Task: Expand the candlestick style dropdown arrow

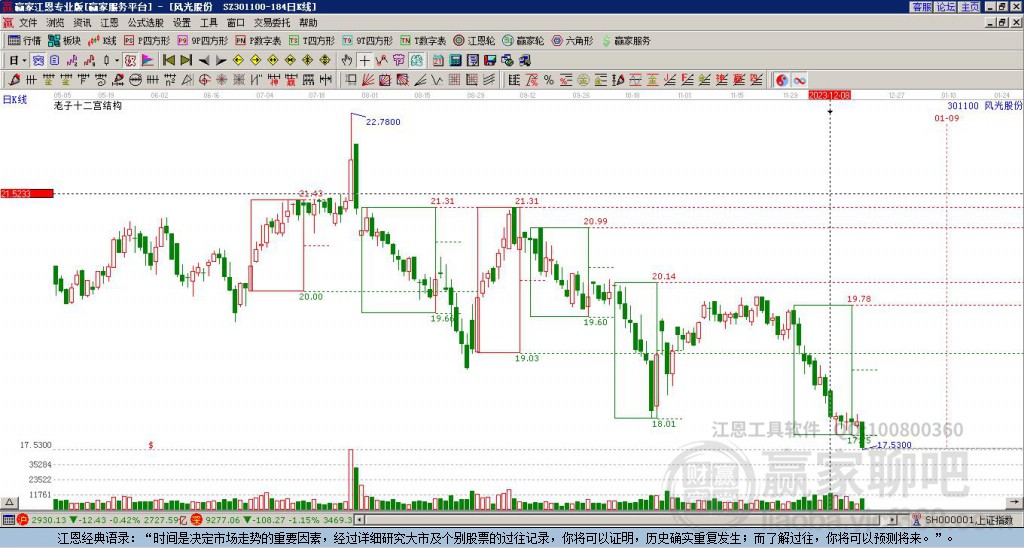Action: [x=117, y=60]
